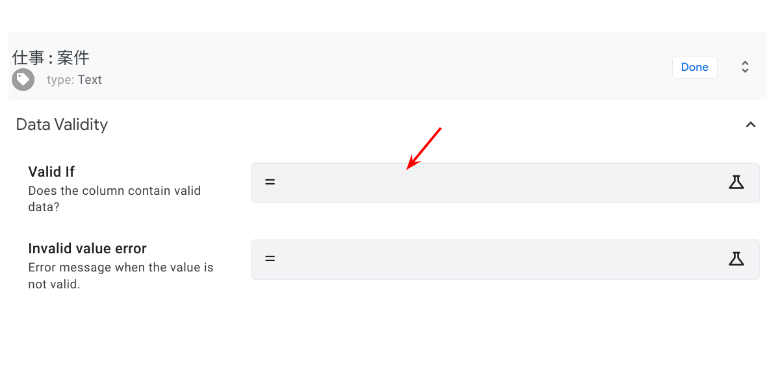Open flask icon in Invalid value error field
The image size is (767, 380).
coord(736,258)
